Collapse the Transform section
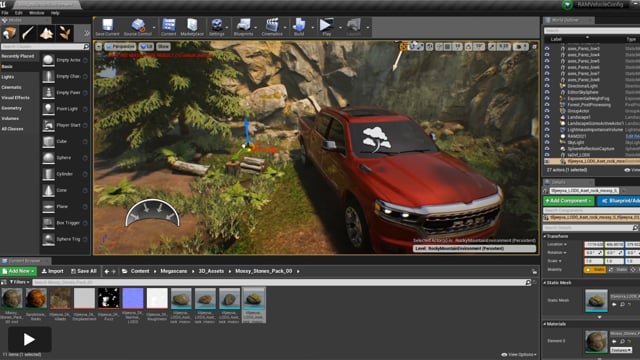The width and height of the screenshot is (640, 360). (545, 236)
